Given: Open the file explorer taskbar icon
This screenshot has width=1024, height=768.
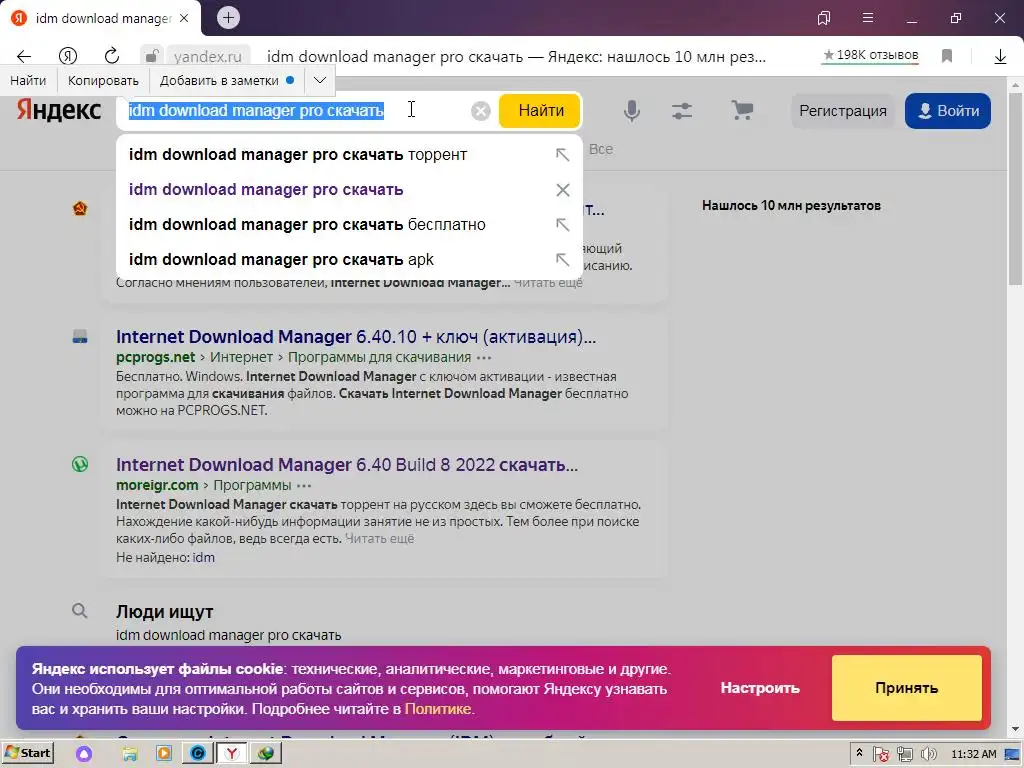Looking at the screenshot, I should tap(130, 754).
